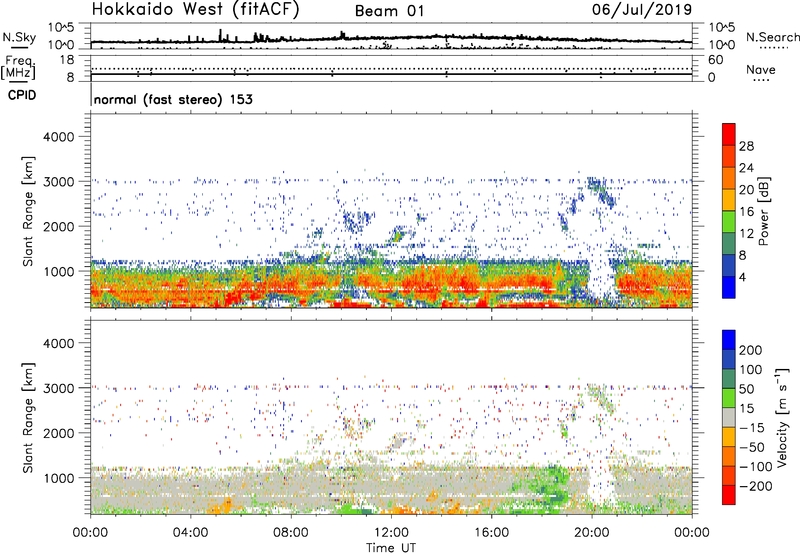
Task: Click the '16:00' time axis tick label
Action: tap(491, 533)
